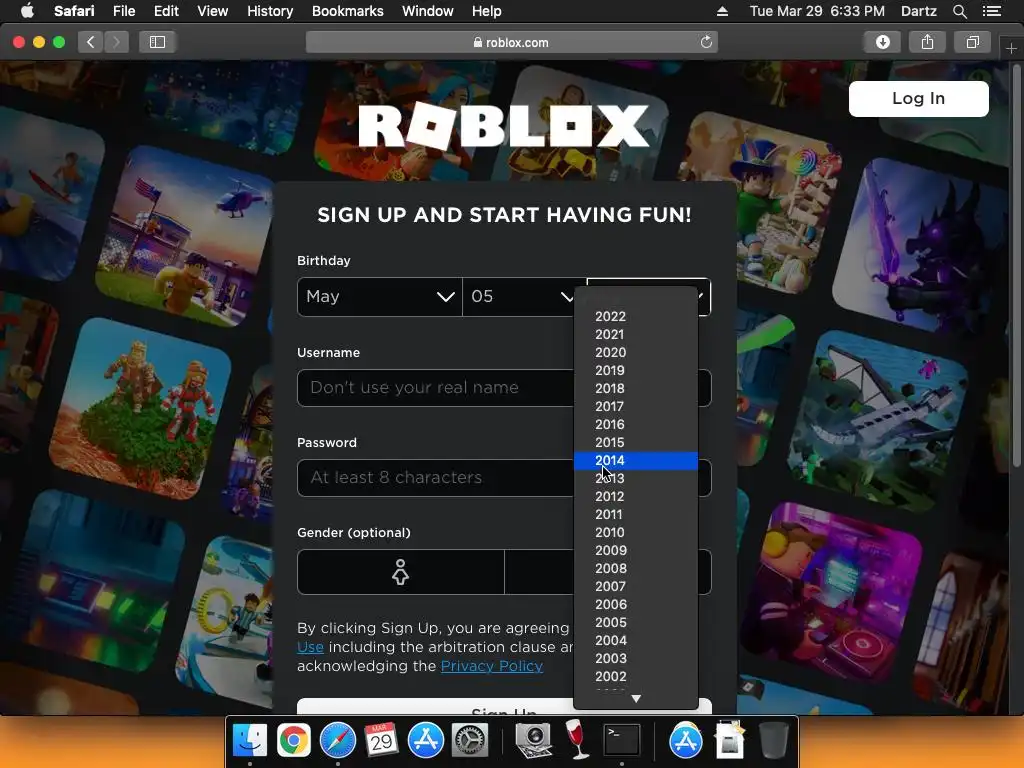The image size is (1024, 768).
Task: Open Finder from the Dock
Action: [249, 741]
